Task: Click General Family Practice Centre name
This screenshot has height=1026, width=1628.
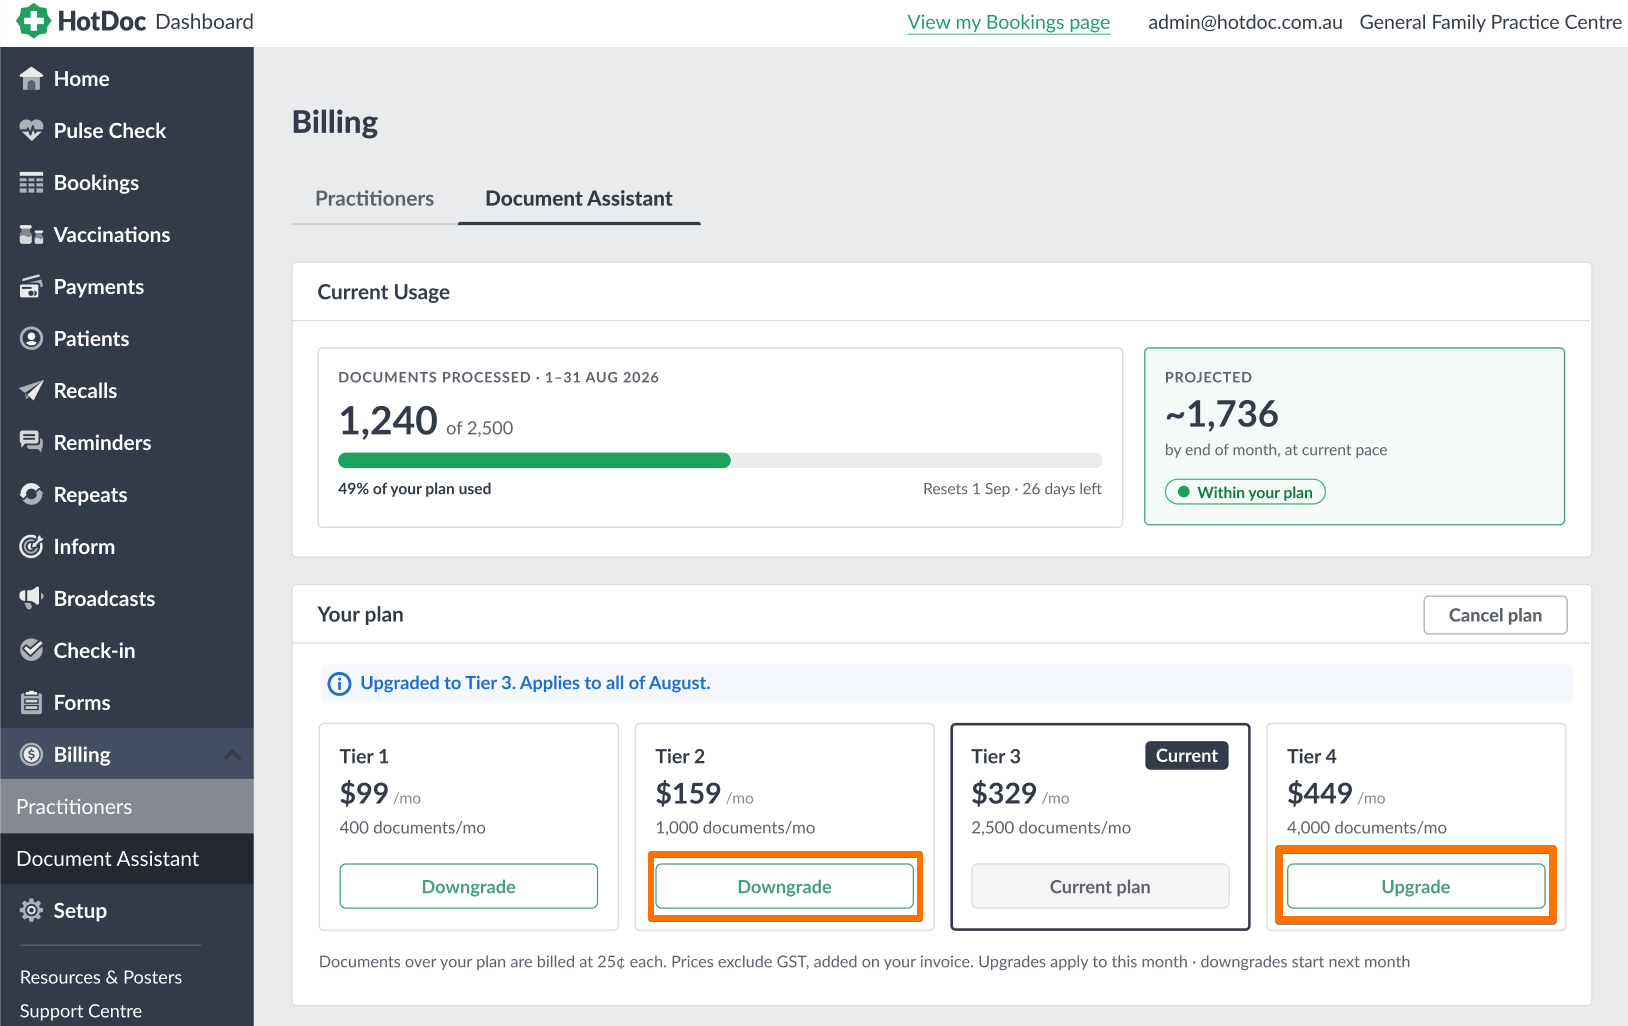Action: [x=1490, y=22]
